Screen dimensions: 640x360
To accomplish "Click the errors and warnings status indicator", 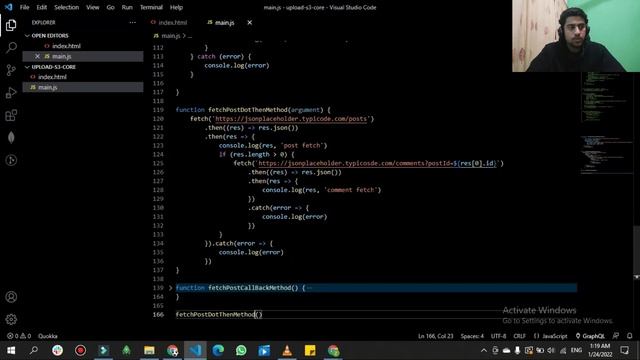I will pos(19,336).
